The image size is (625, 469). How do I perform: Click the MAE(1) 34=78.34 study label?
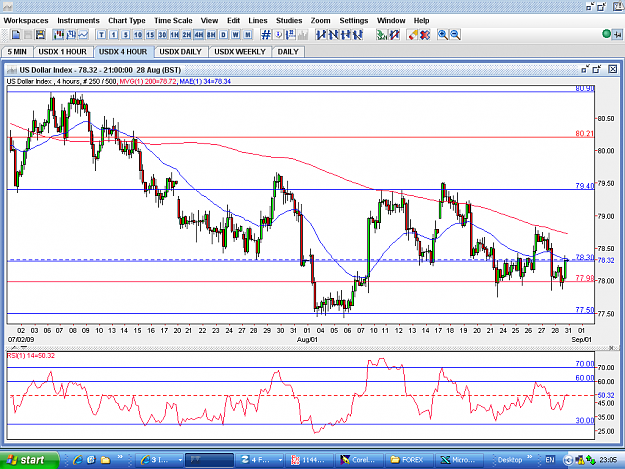(x=205, y=81)
